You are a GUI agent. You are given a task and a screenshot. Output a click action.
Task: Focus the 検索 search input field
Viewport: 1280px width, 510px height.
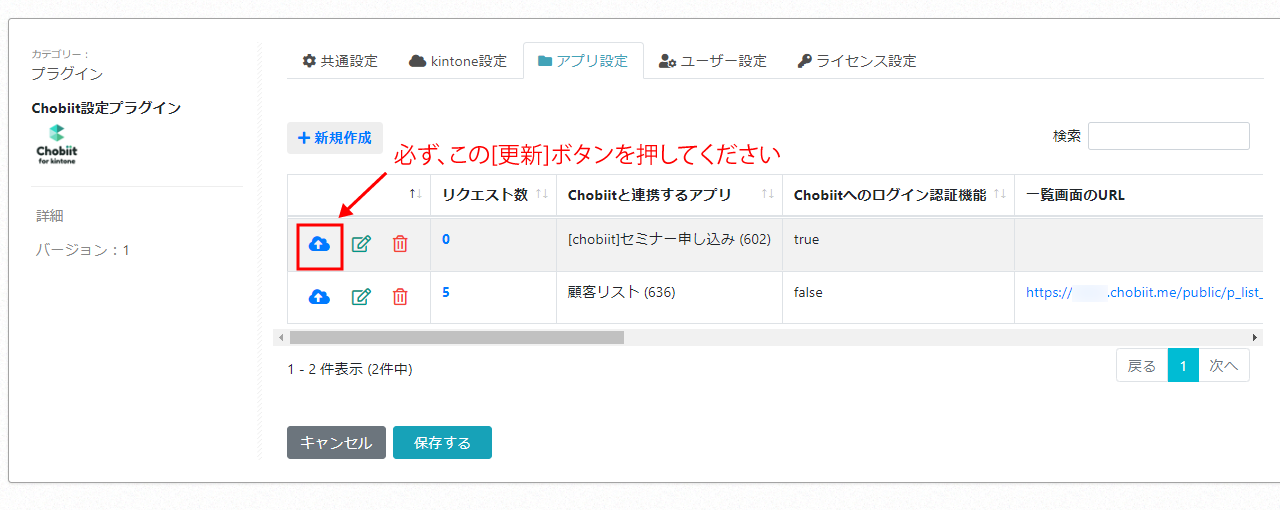1168,136
